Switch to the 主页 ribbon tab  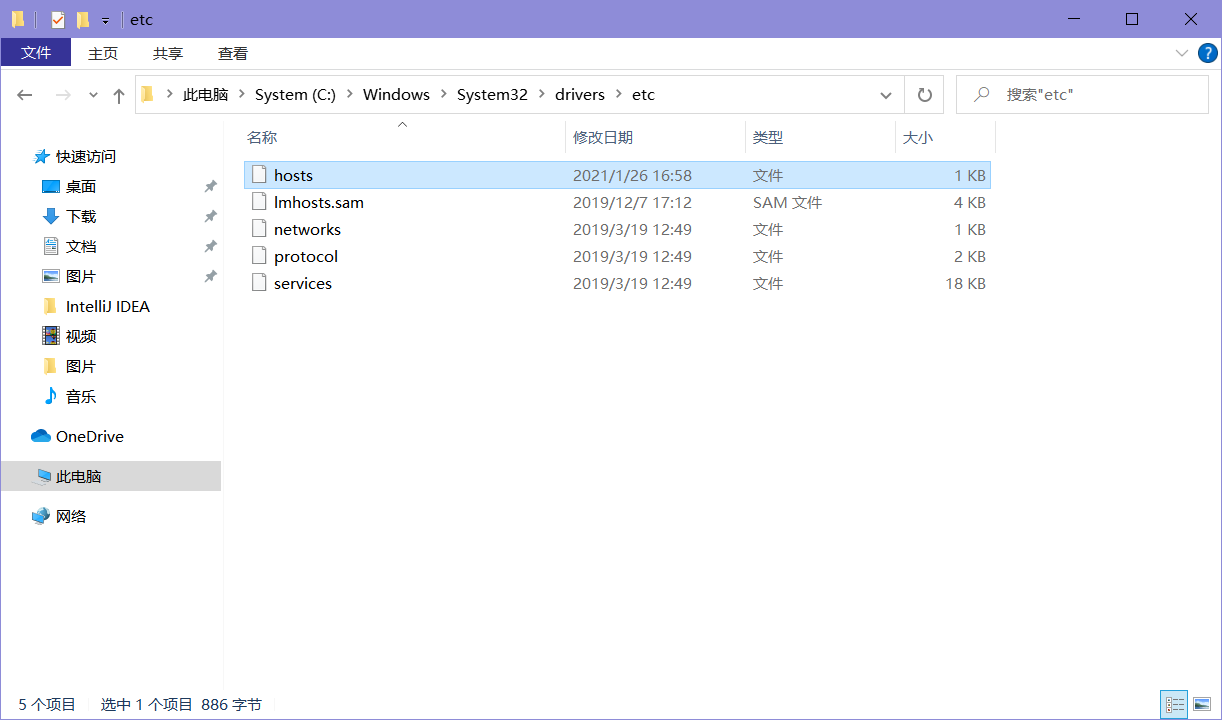tap(103, 53)
